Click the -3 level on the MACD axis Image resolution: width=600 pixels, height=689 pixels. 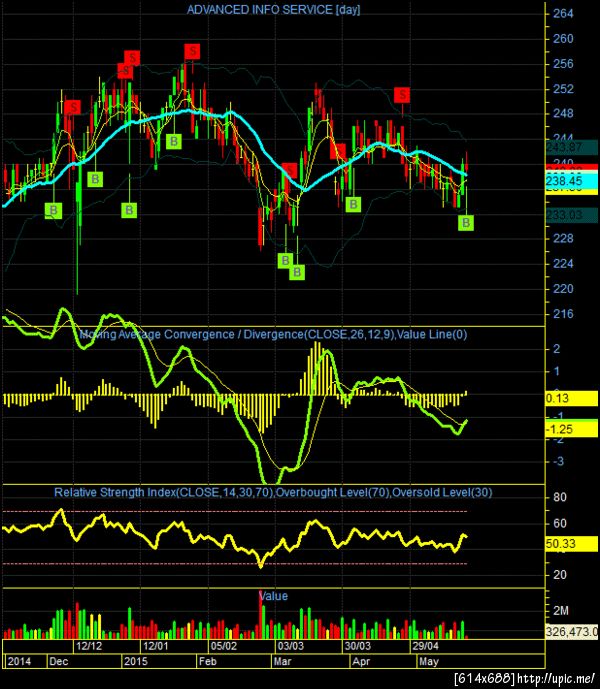point(558,461)
